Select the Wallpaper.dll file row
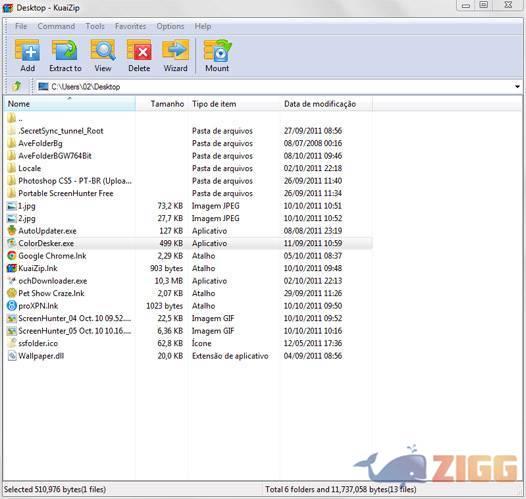 pyautogui.click(x=190, y=356)
